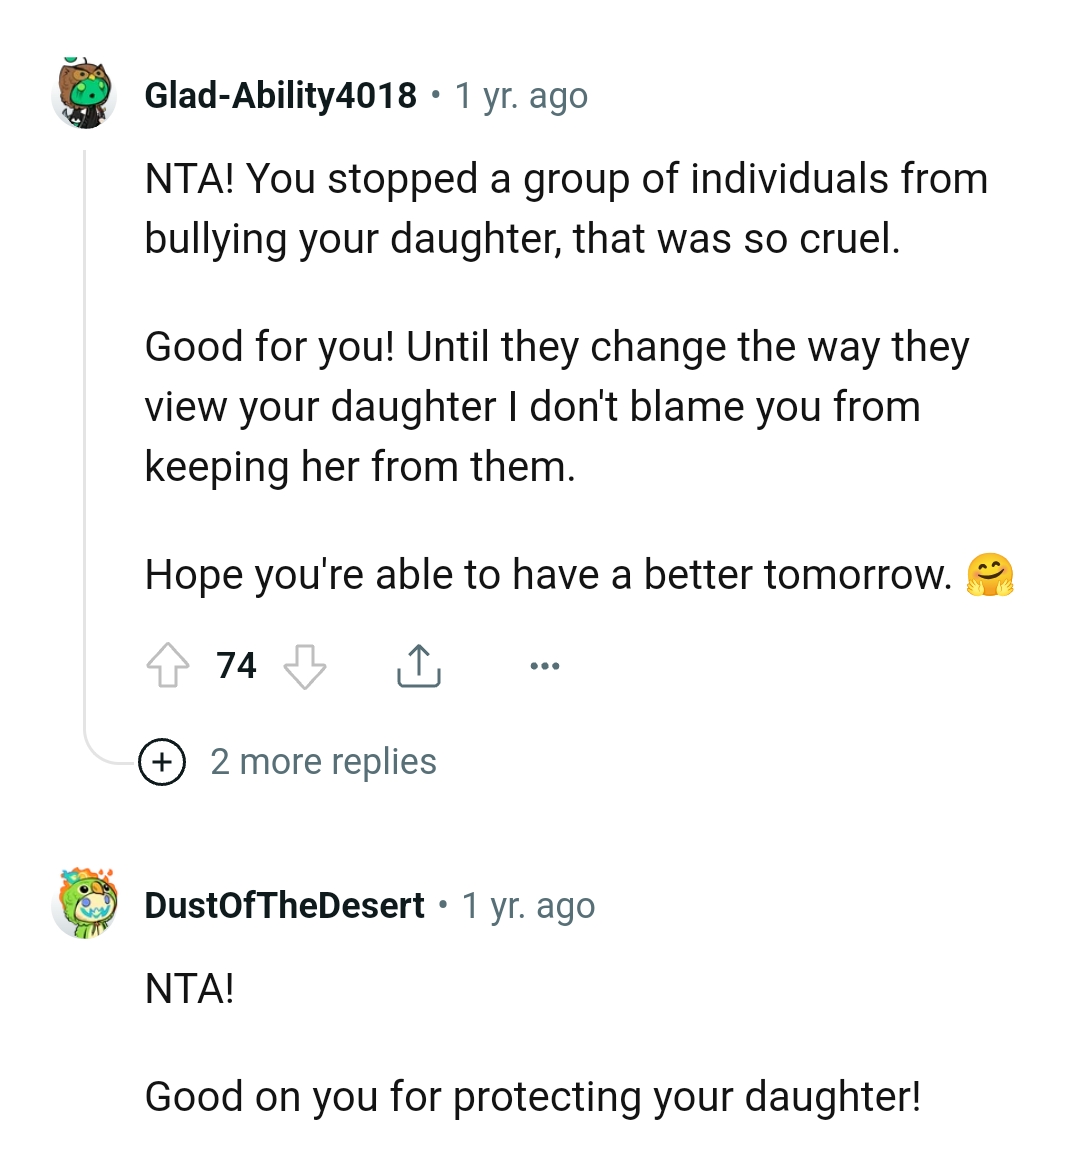
Task: Click the paragraph starting "NTA! You stopped"
Action: click(x=565, y=209)
